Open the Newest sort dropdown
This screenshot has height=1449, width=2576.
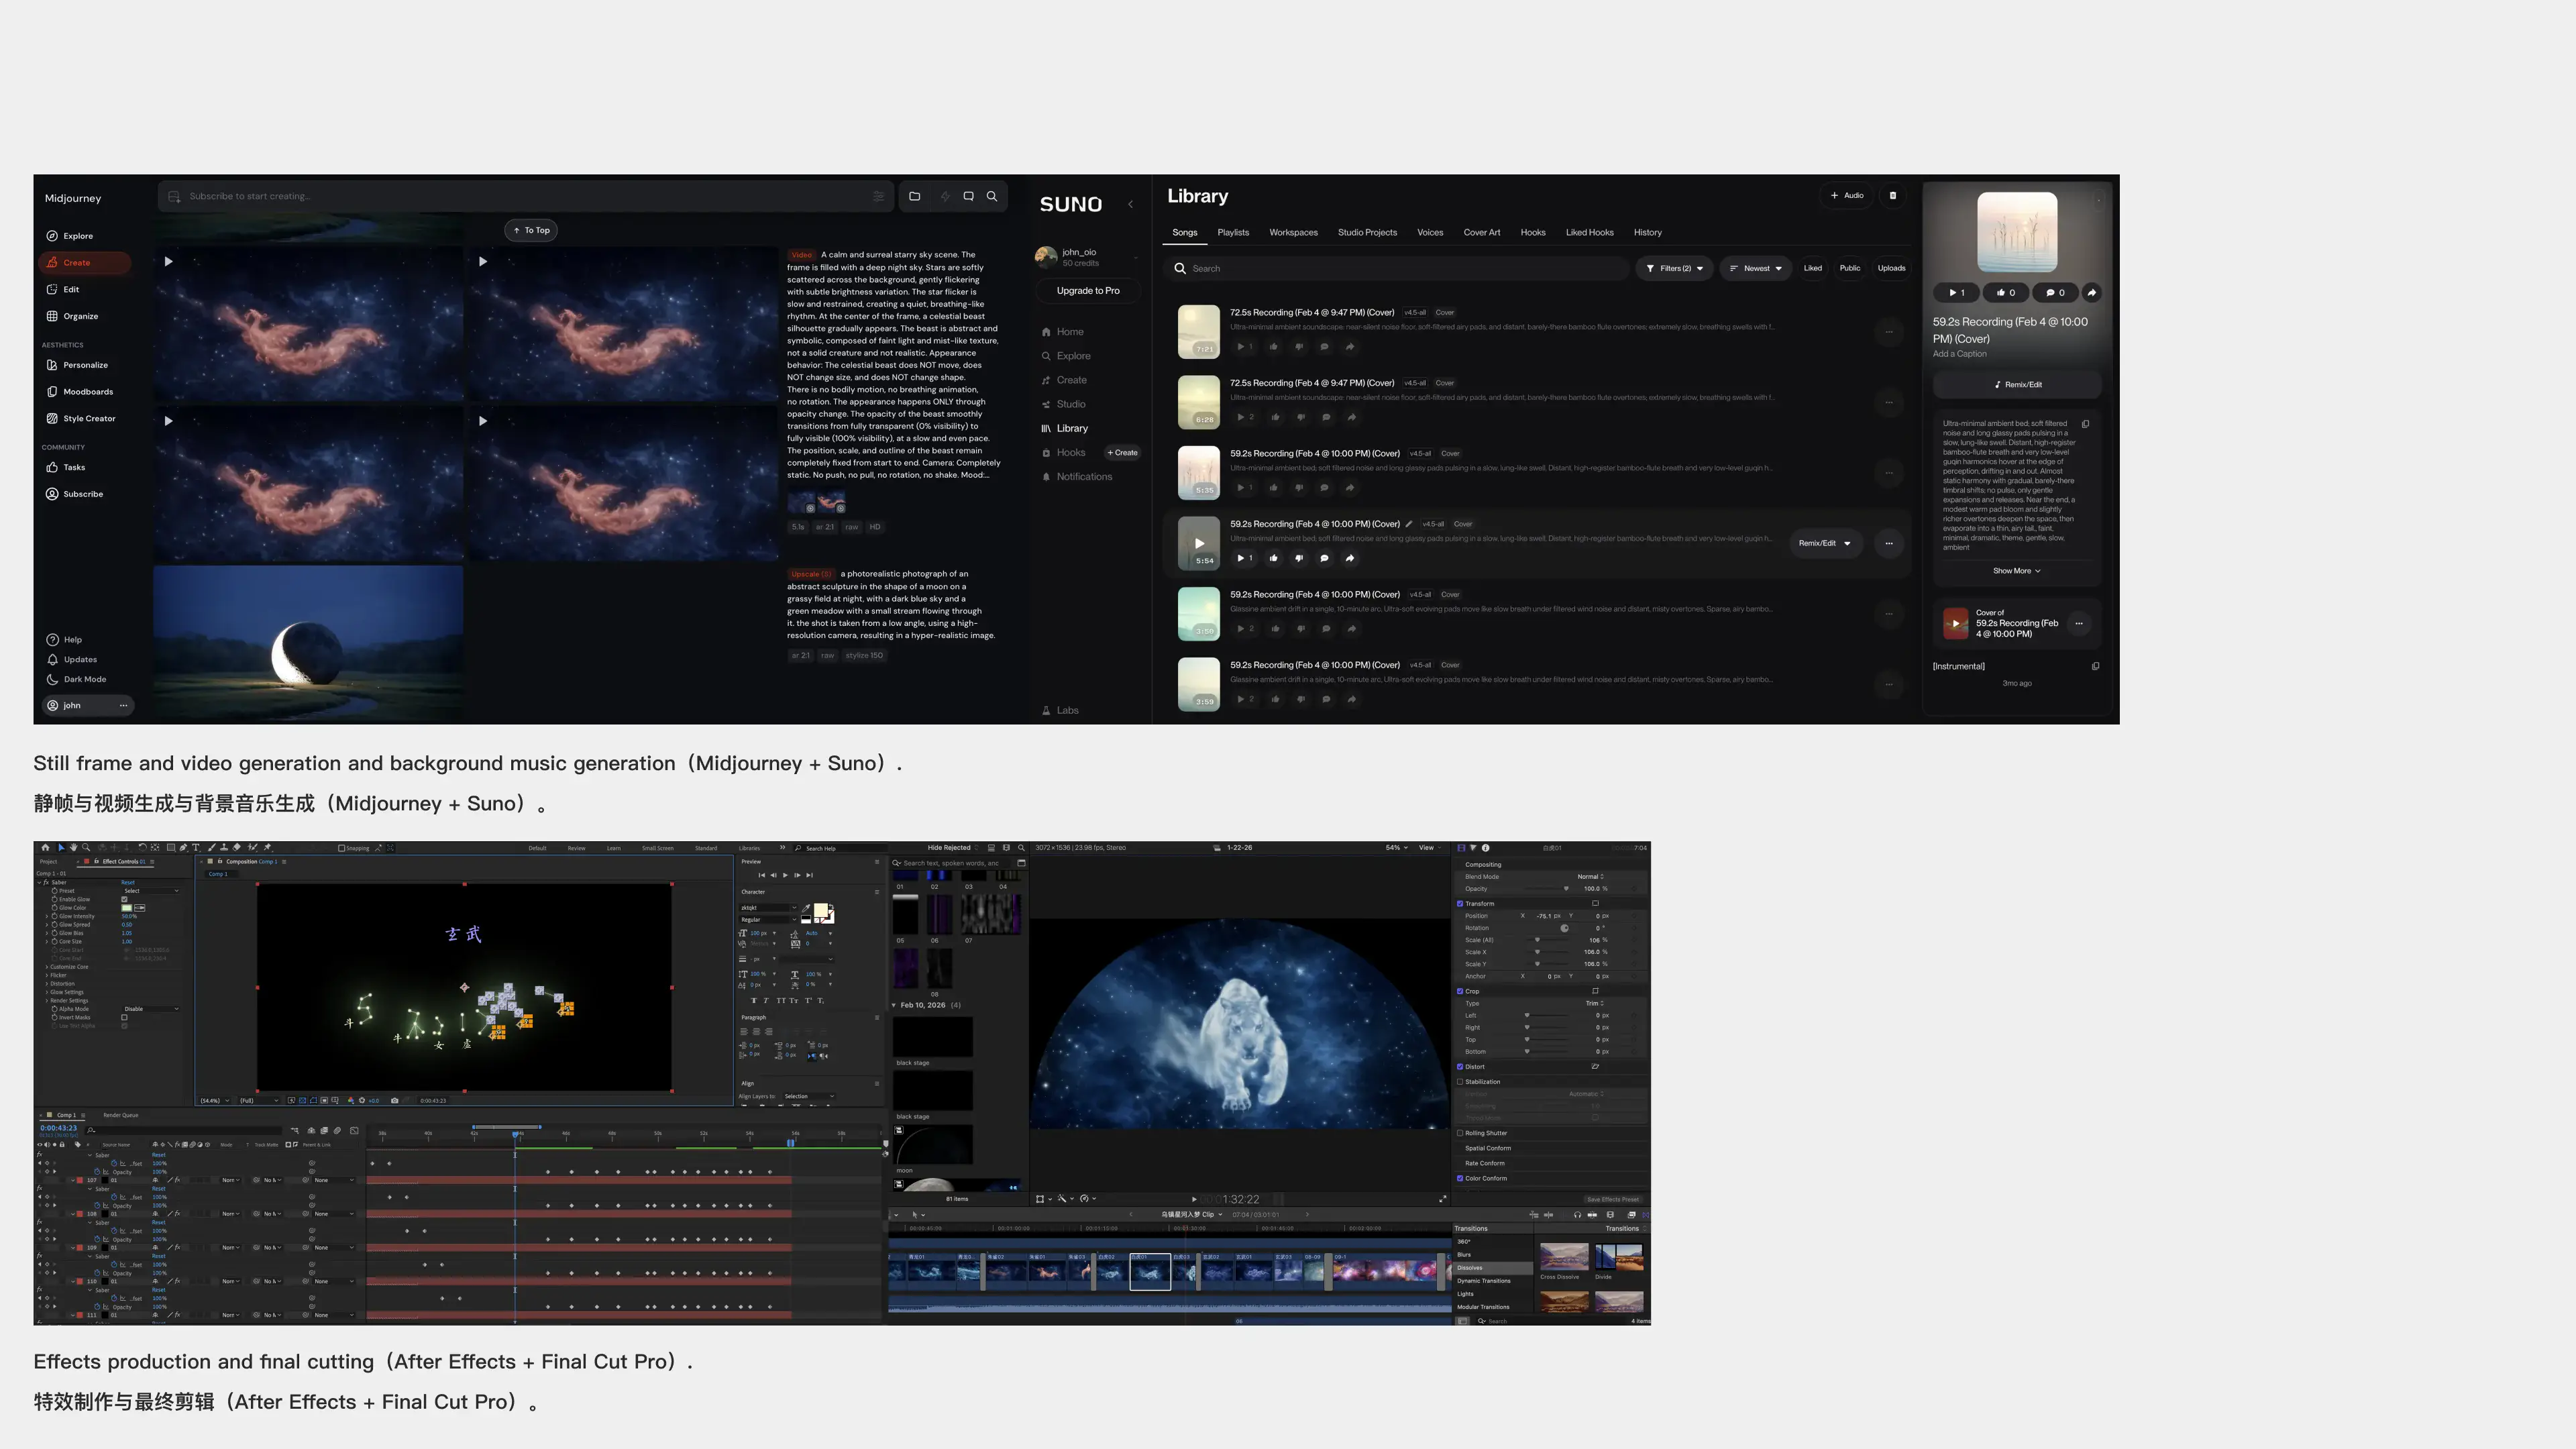(x=1756, y=269)
